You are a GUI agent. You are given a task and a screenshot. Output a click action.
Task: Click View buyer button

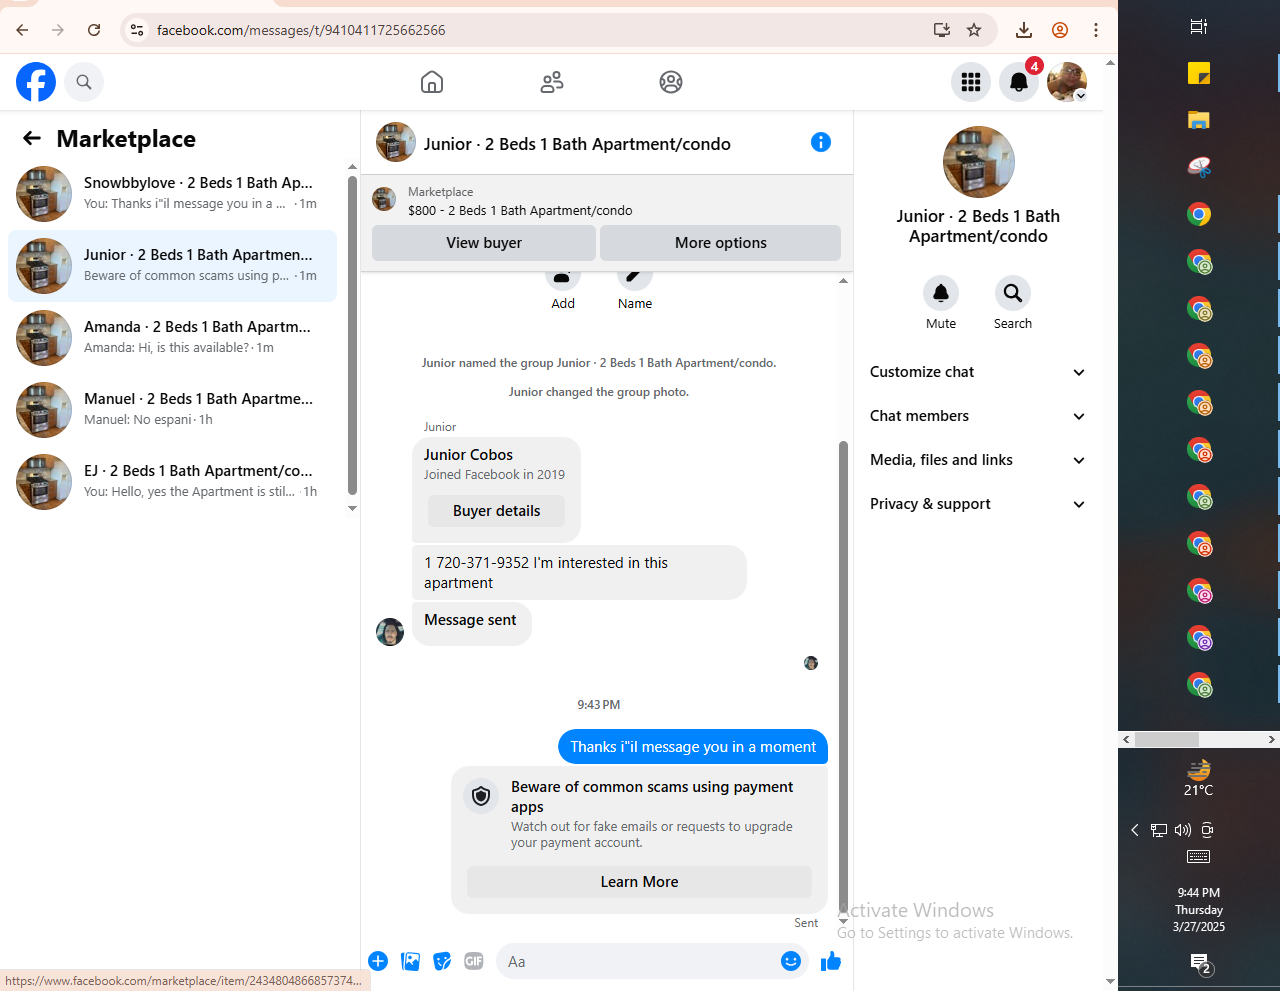484,243
